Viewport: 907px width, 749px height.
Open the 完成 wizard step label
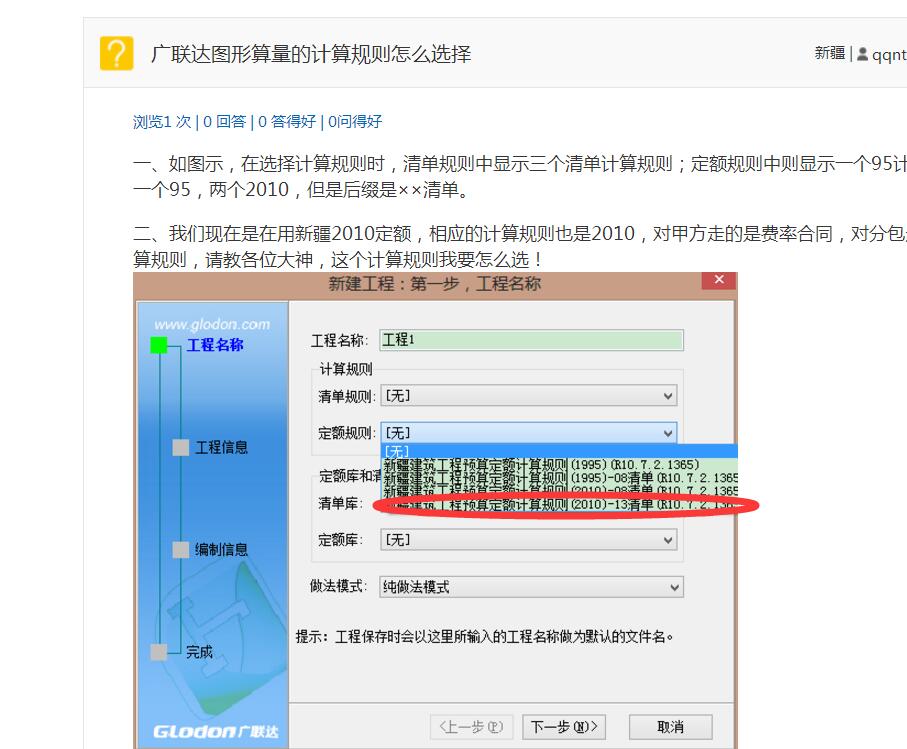point(200,652)
